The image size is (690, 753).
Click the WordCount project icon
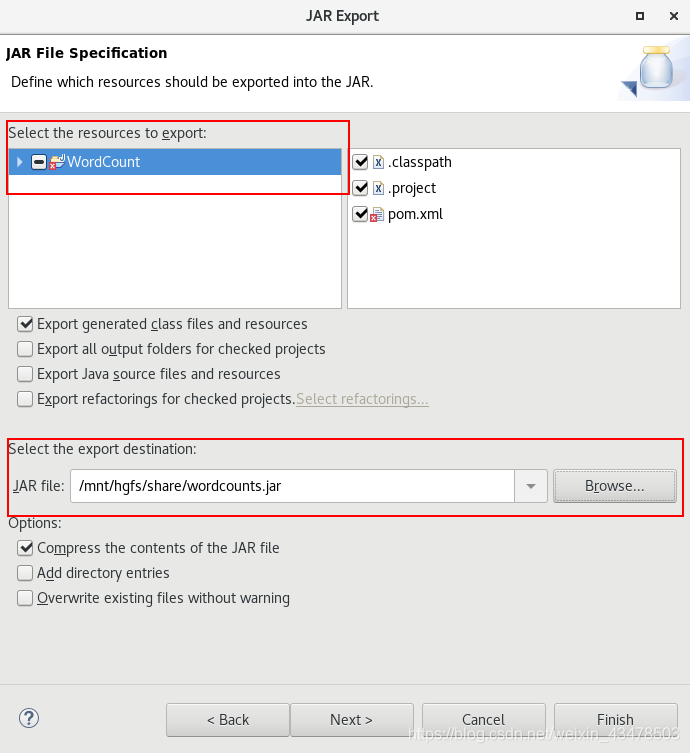tap(57, 162)
